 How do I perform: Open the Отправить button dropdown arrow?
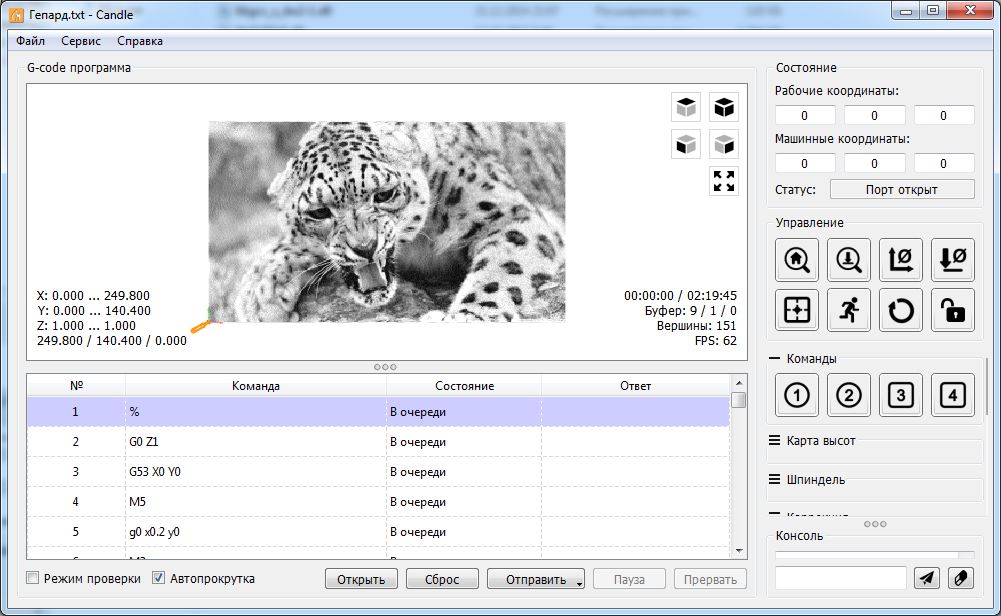tap(579, 583)
